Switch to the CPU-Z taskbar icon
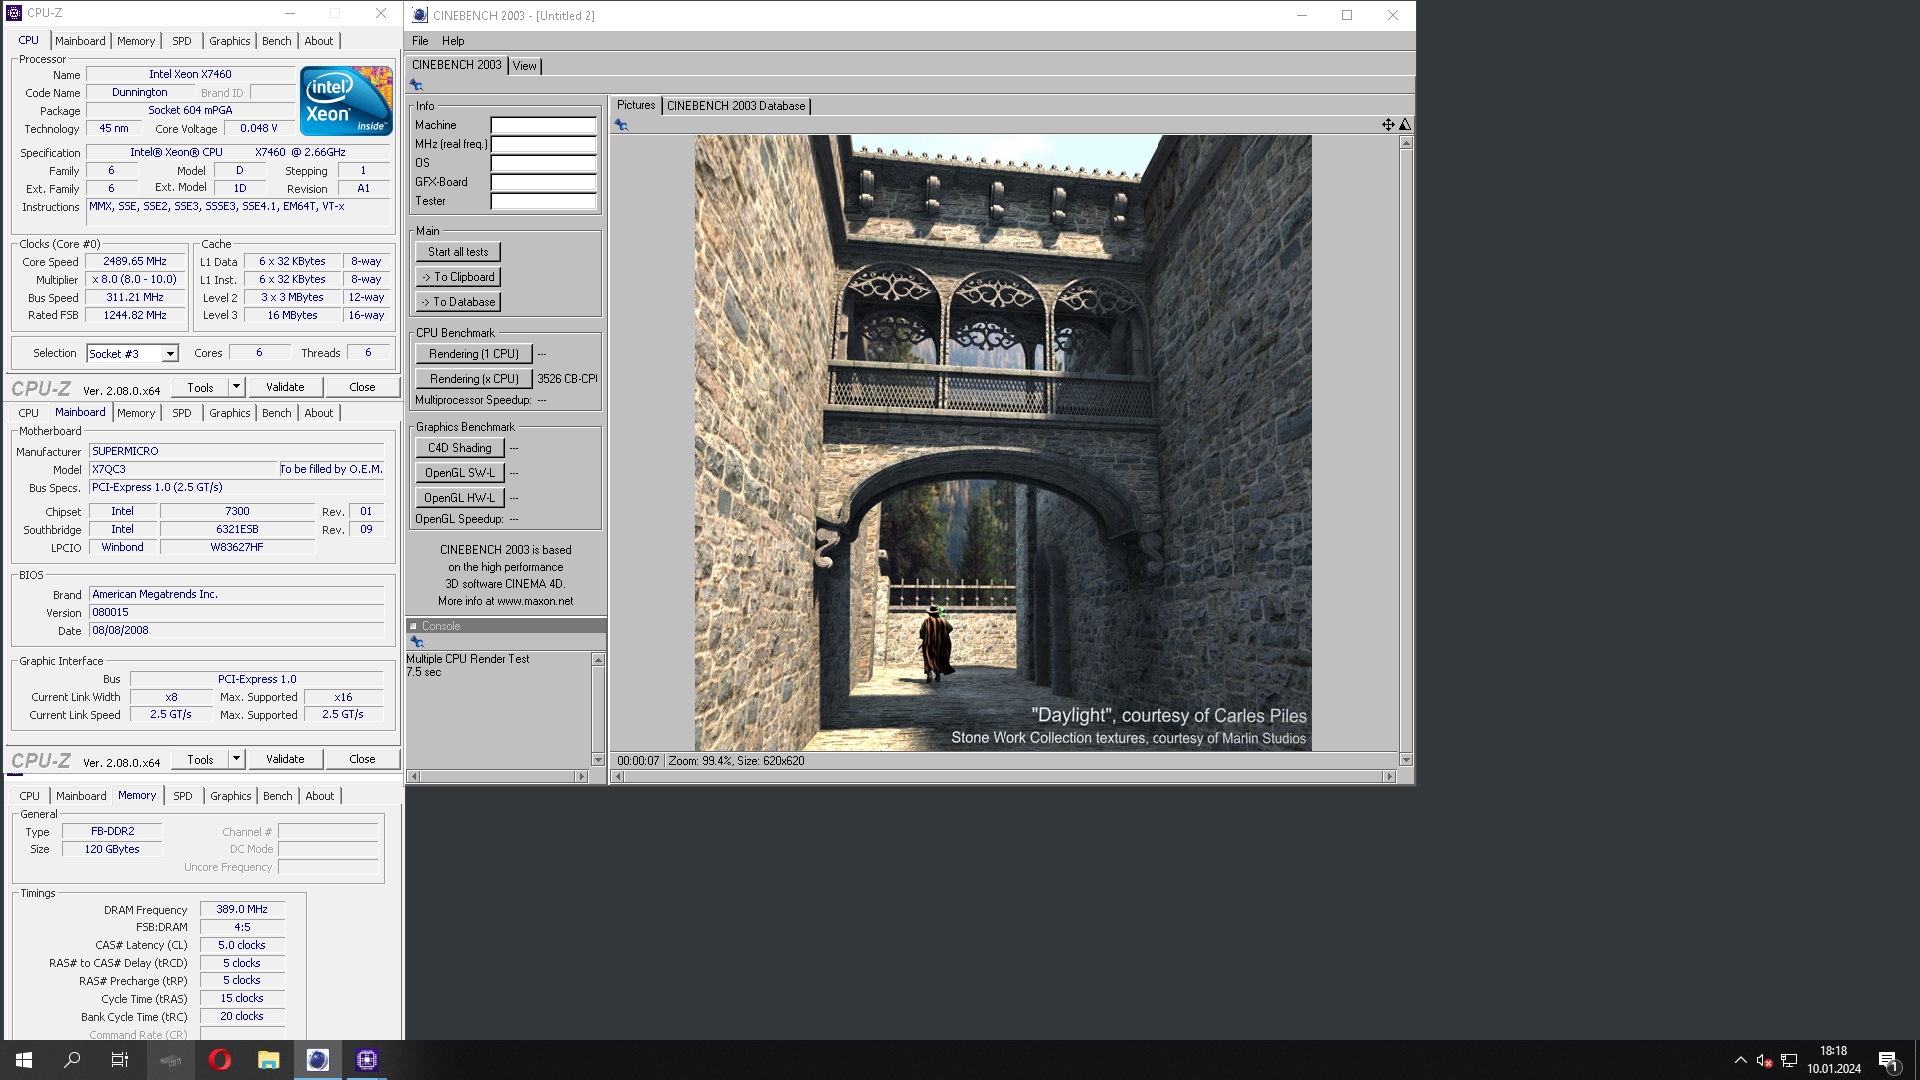 click(367, 1060)
